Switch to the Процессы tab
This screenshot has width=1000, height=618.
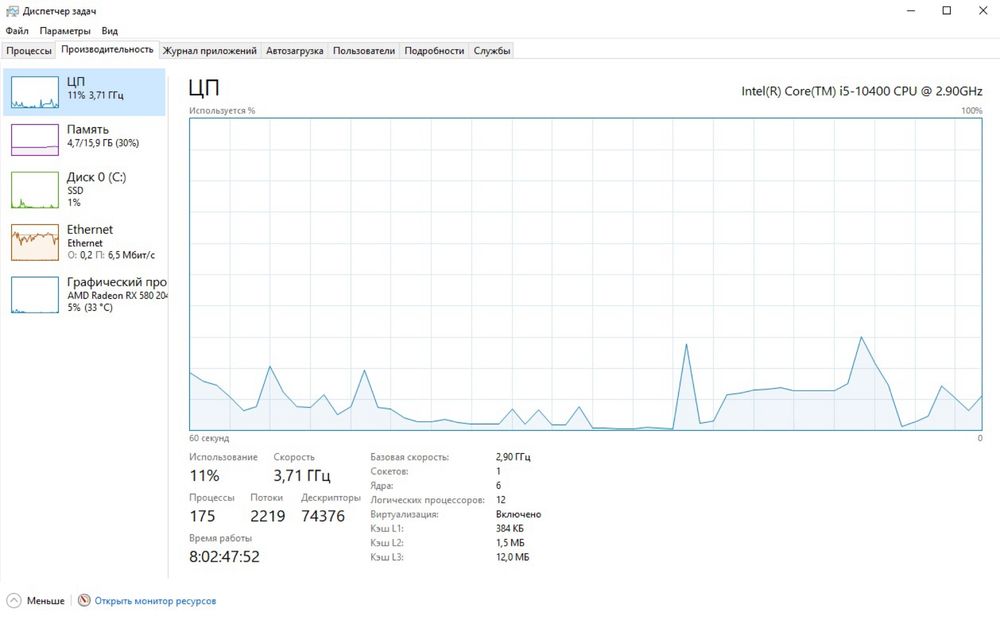[x=29, y=51]
